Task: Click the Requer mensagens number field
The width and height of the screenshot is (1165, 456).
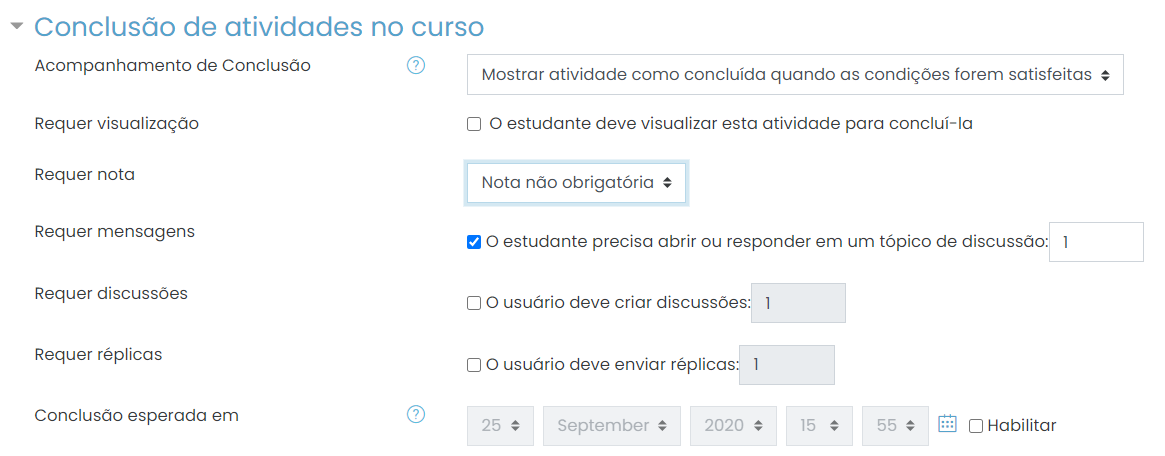Action: tap(1096, 242)
